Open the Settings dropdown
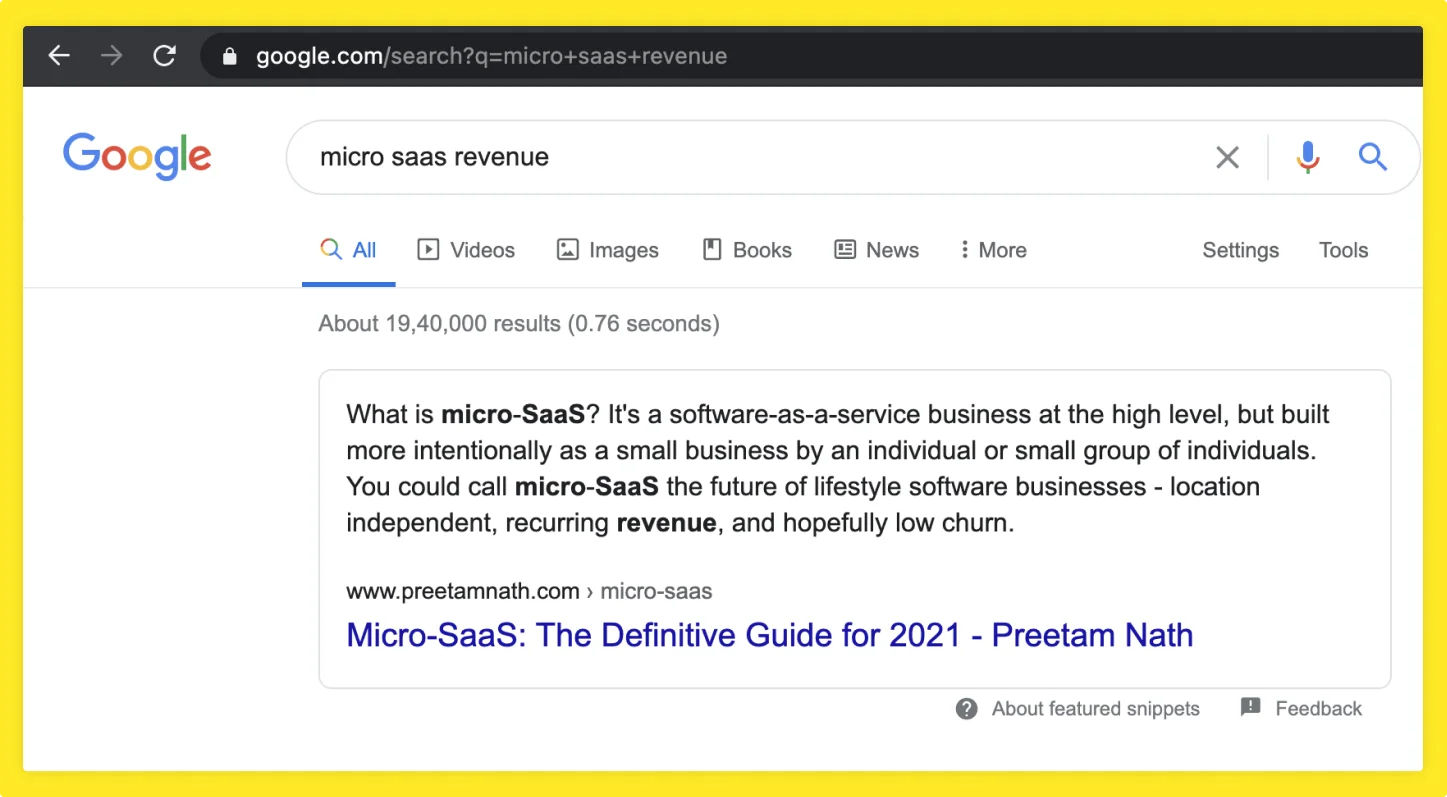Viewport: 1447px width, 797px height. click(1240, 250)
